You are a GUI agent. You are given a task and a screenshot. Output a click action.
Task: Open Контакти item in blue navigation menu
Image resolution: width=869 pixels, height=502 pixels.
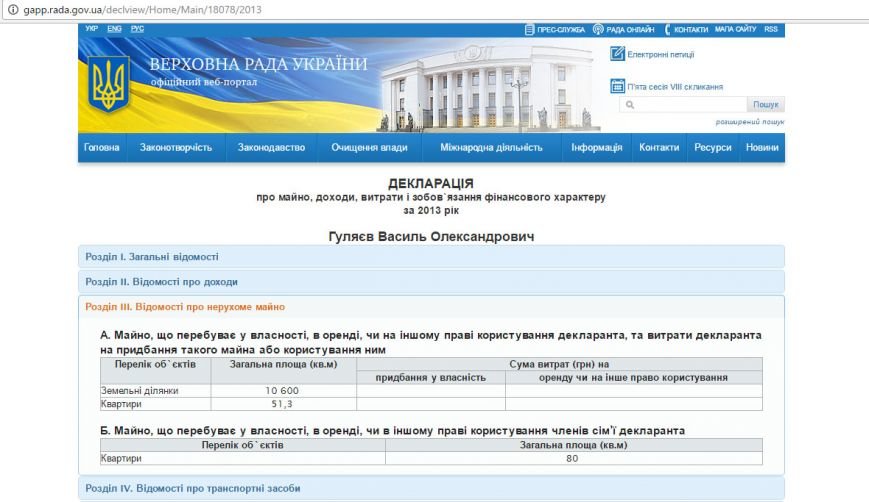pos(659,147)
